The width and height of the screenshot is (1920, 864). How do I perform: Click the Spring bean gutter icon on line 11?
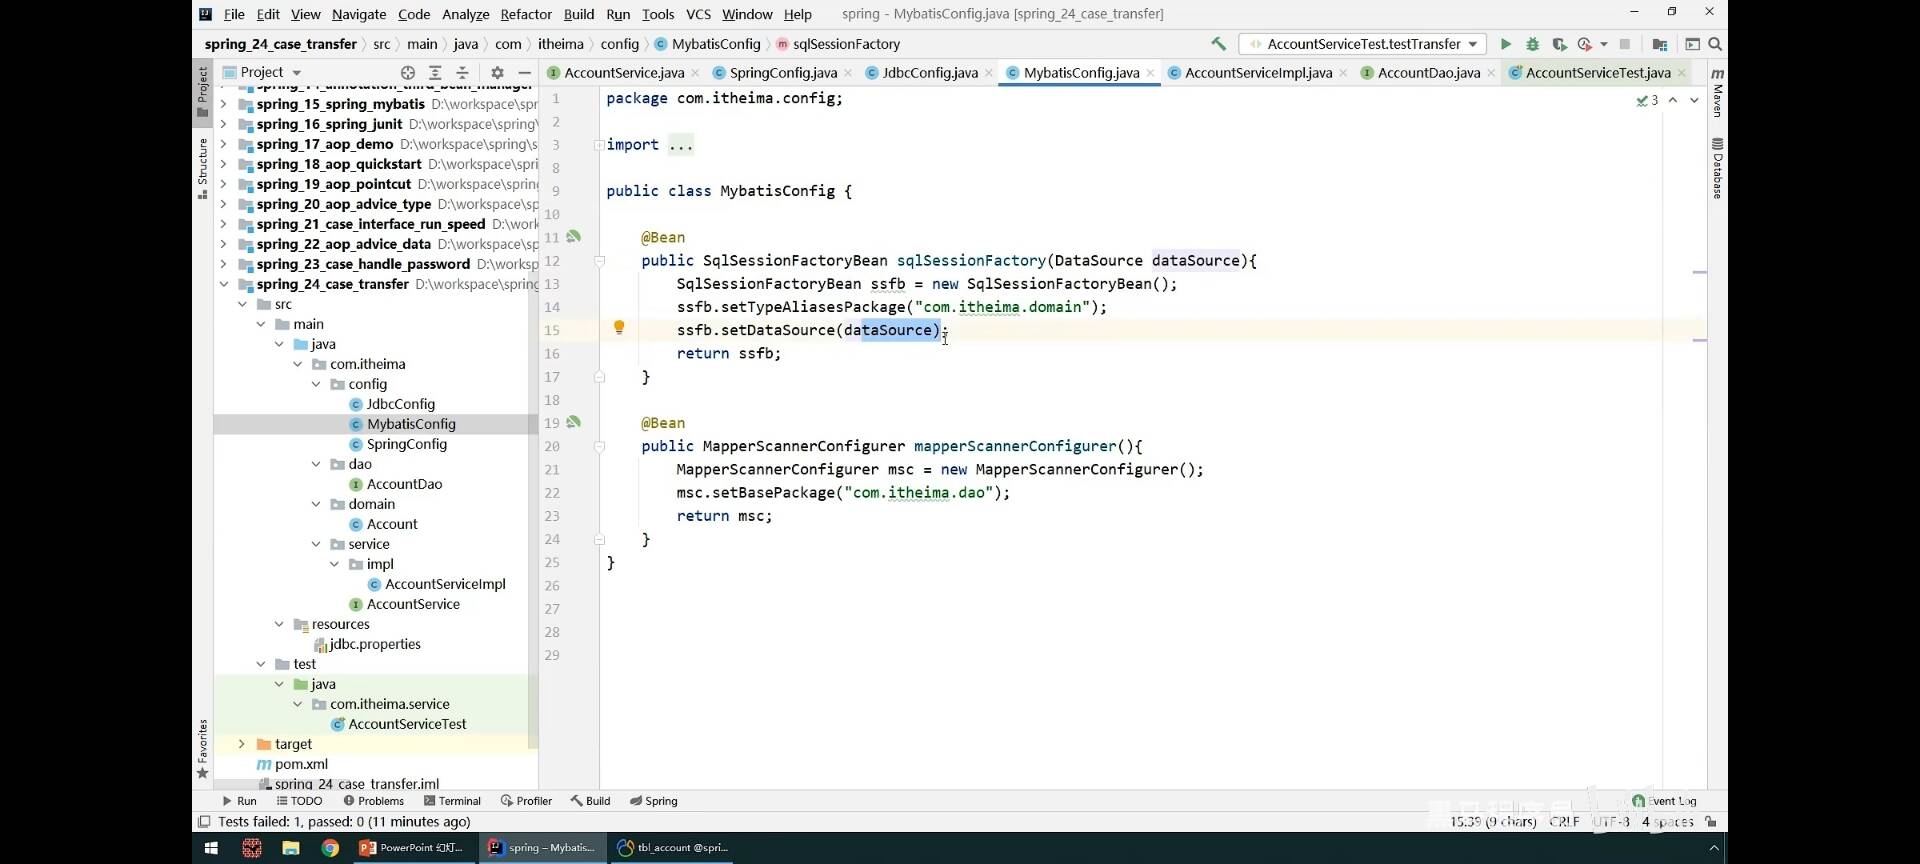point(574,237)
